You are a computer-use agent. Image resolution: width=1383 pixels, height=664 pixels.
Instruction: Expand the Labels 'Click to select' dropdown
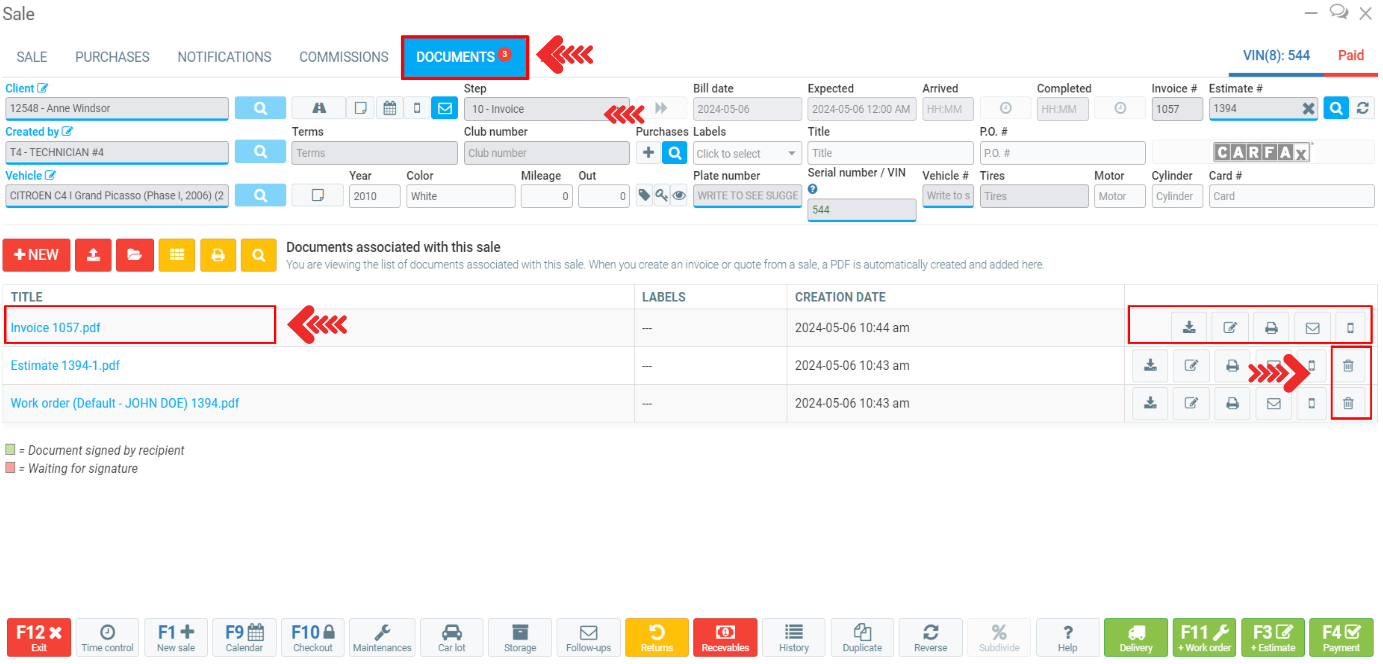(x=748, y=153)
